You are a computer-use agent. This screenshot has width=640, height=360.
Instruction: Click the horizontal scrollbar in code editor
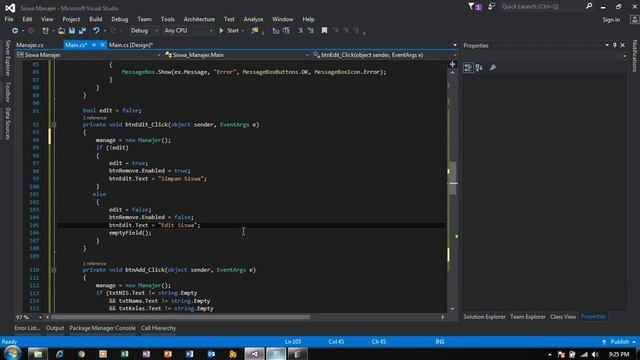coord(180,317)
